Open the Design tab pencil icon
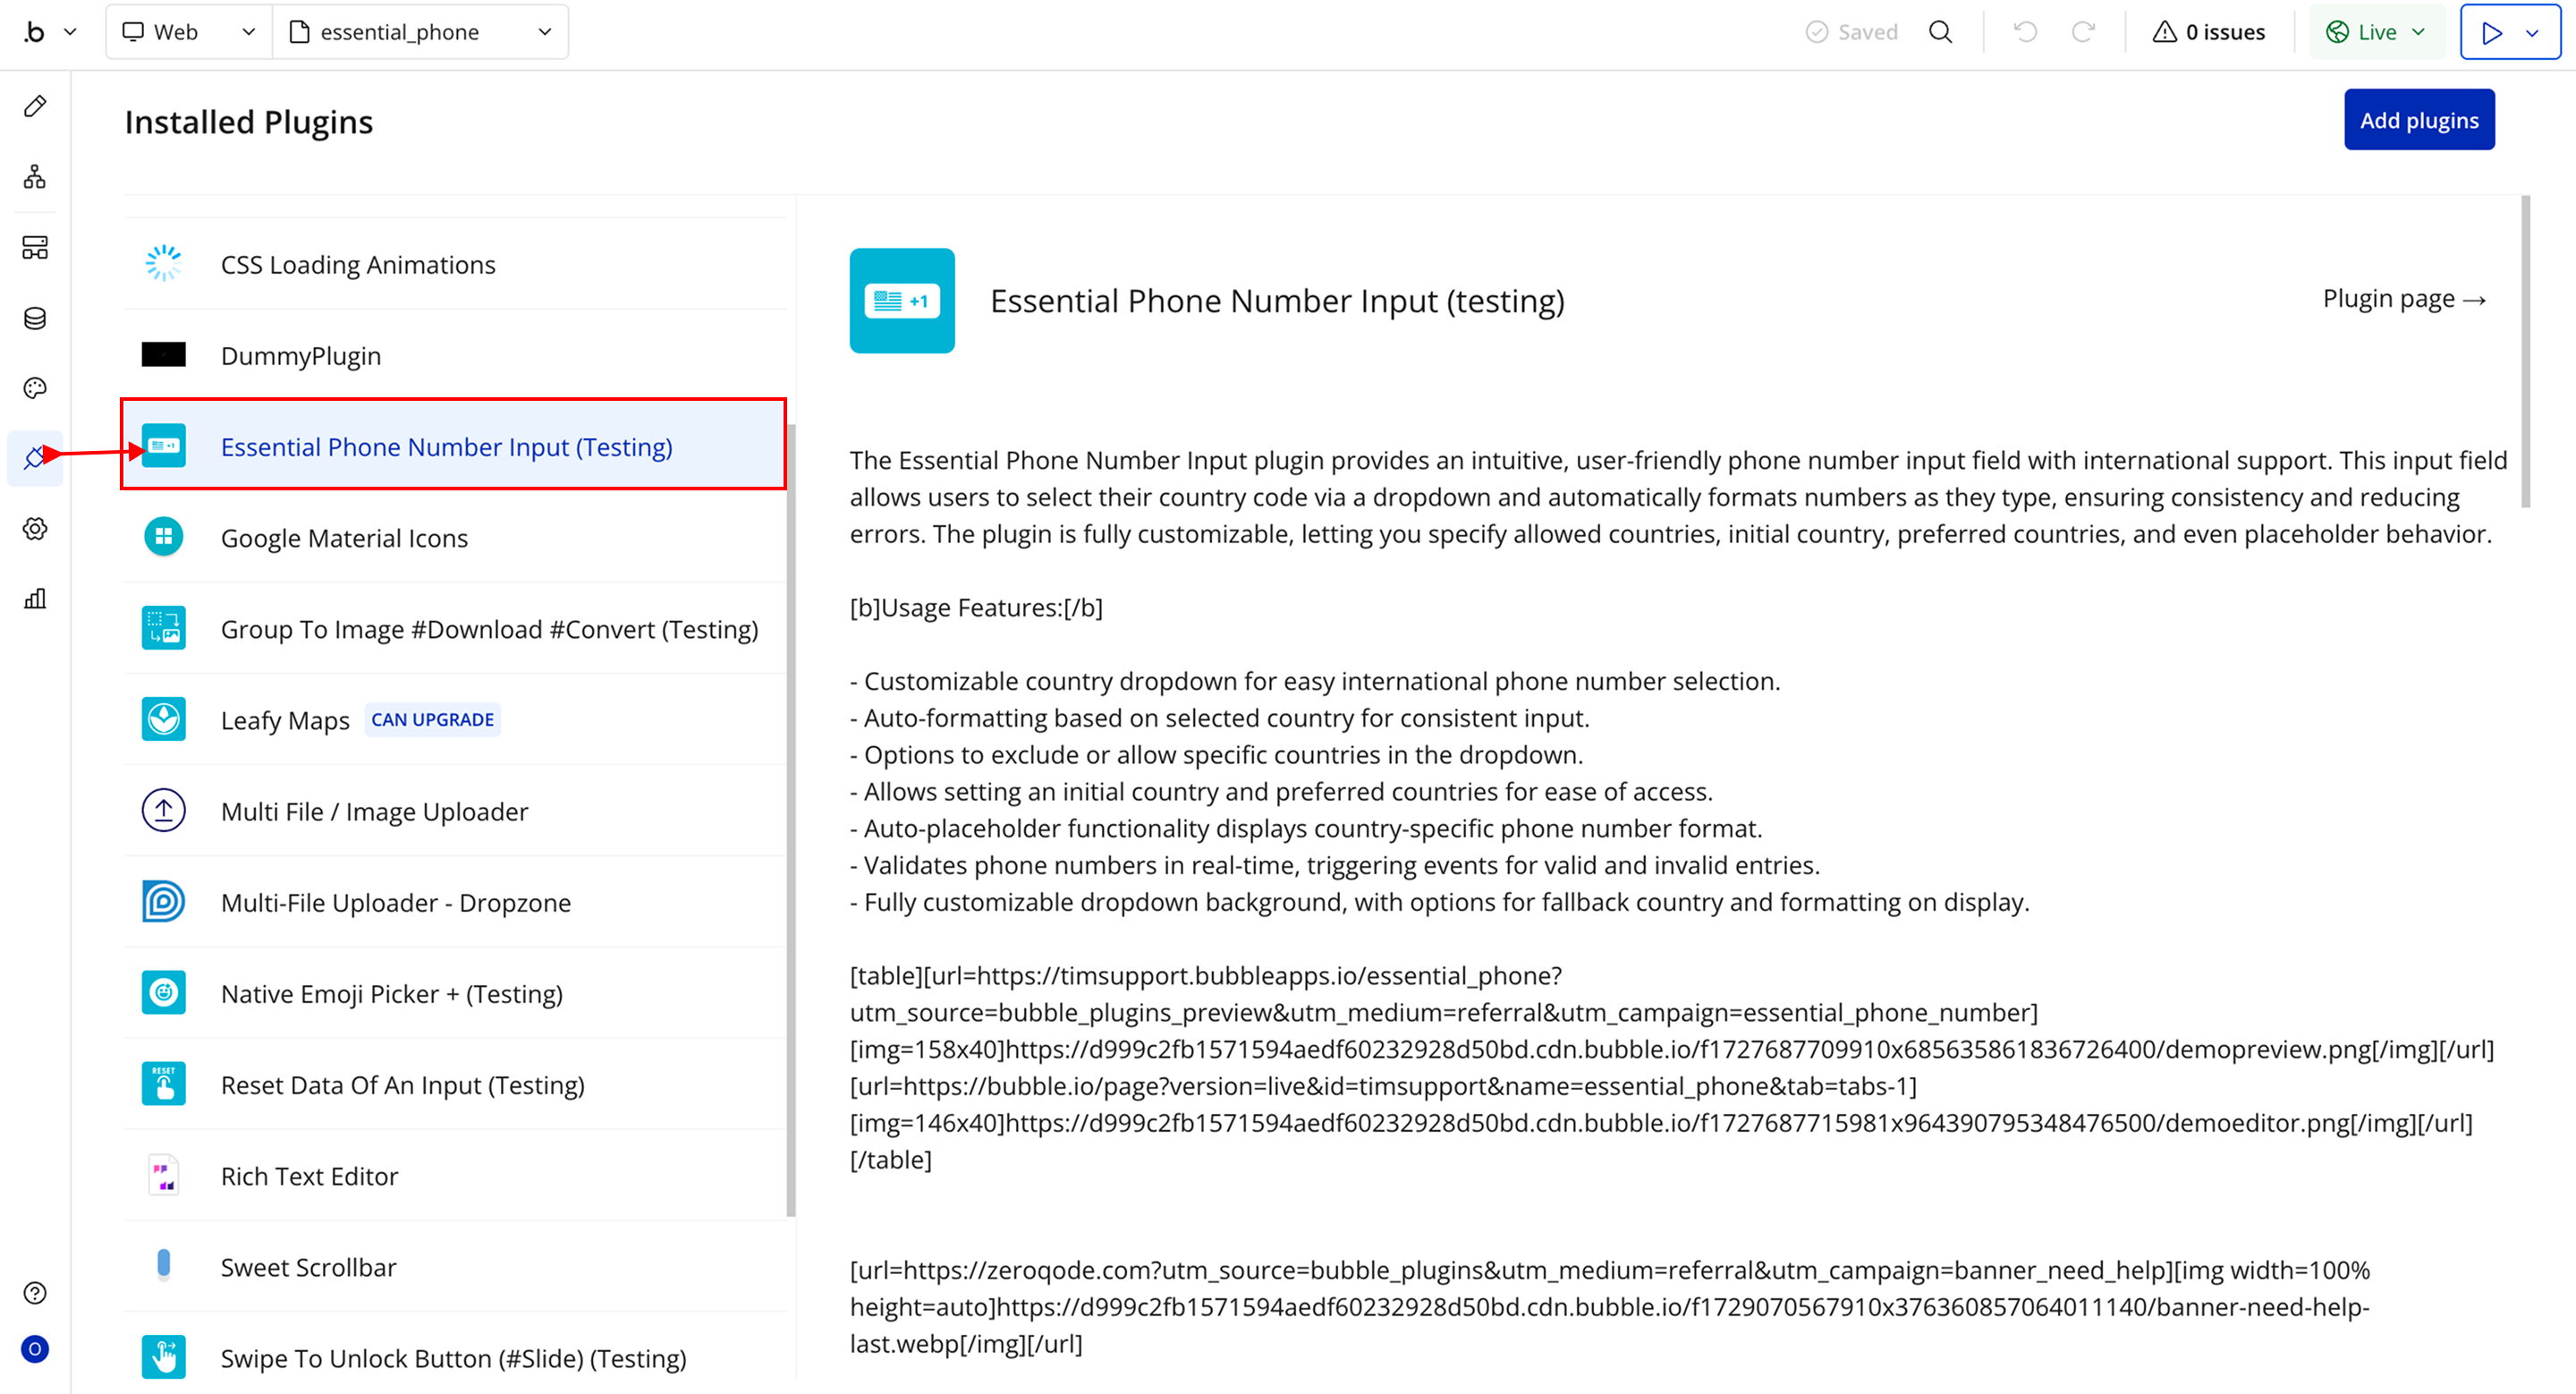 click(x=35, y=106)
